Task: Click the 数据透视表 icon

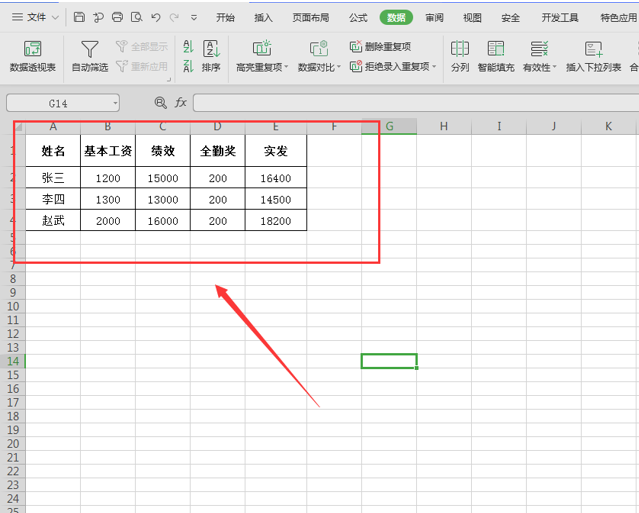Action: click(33, 49)
